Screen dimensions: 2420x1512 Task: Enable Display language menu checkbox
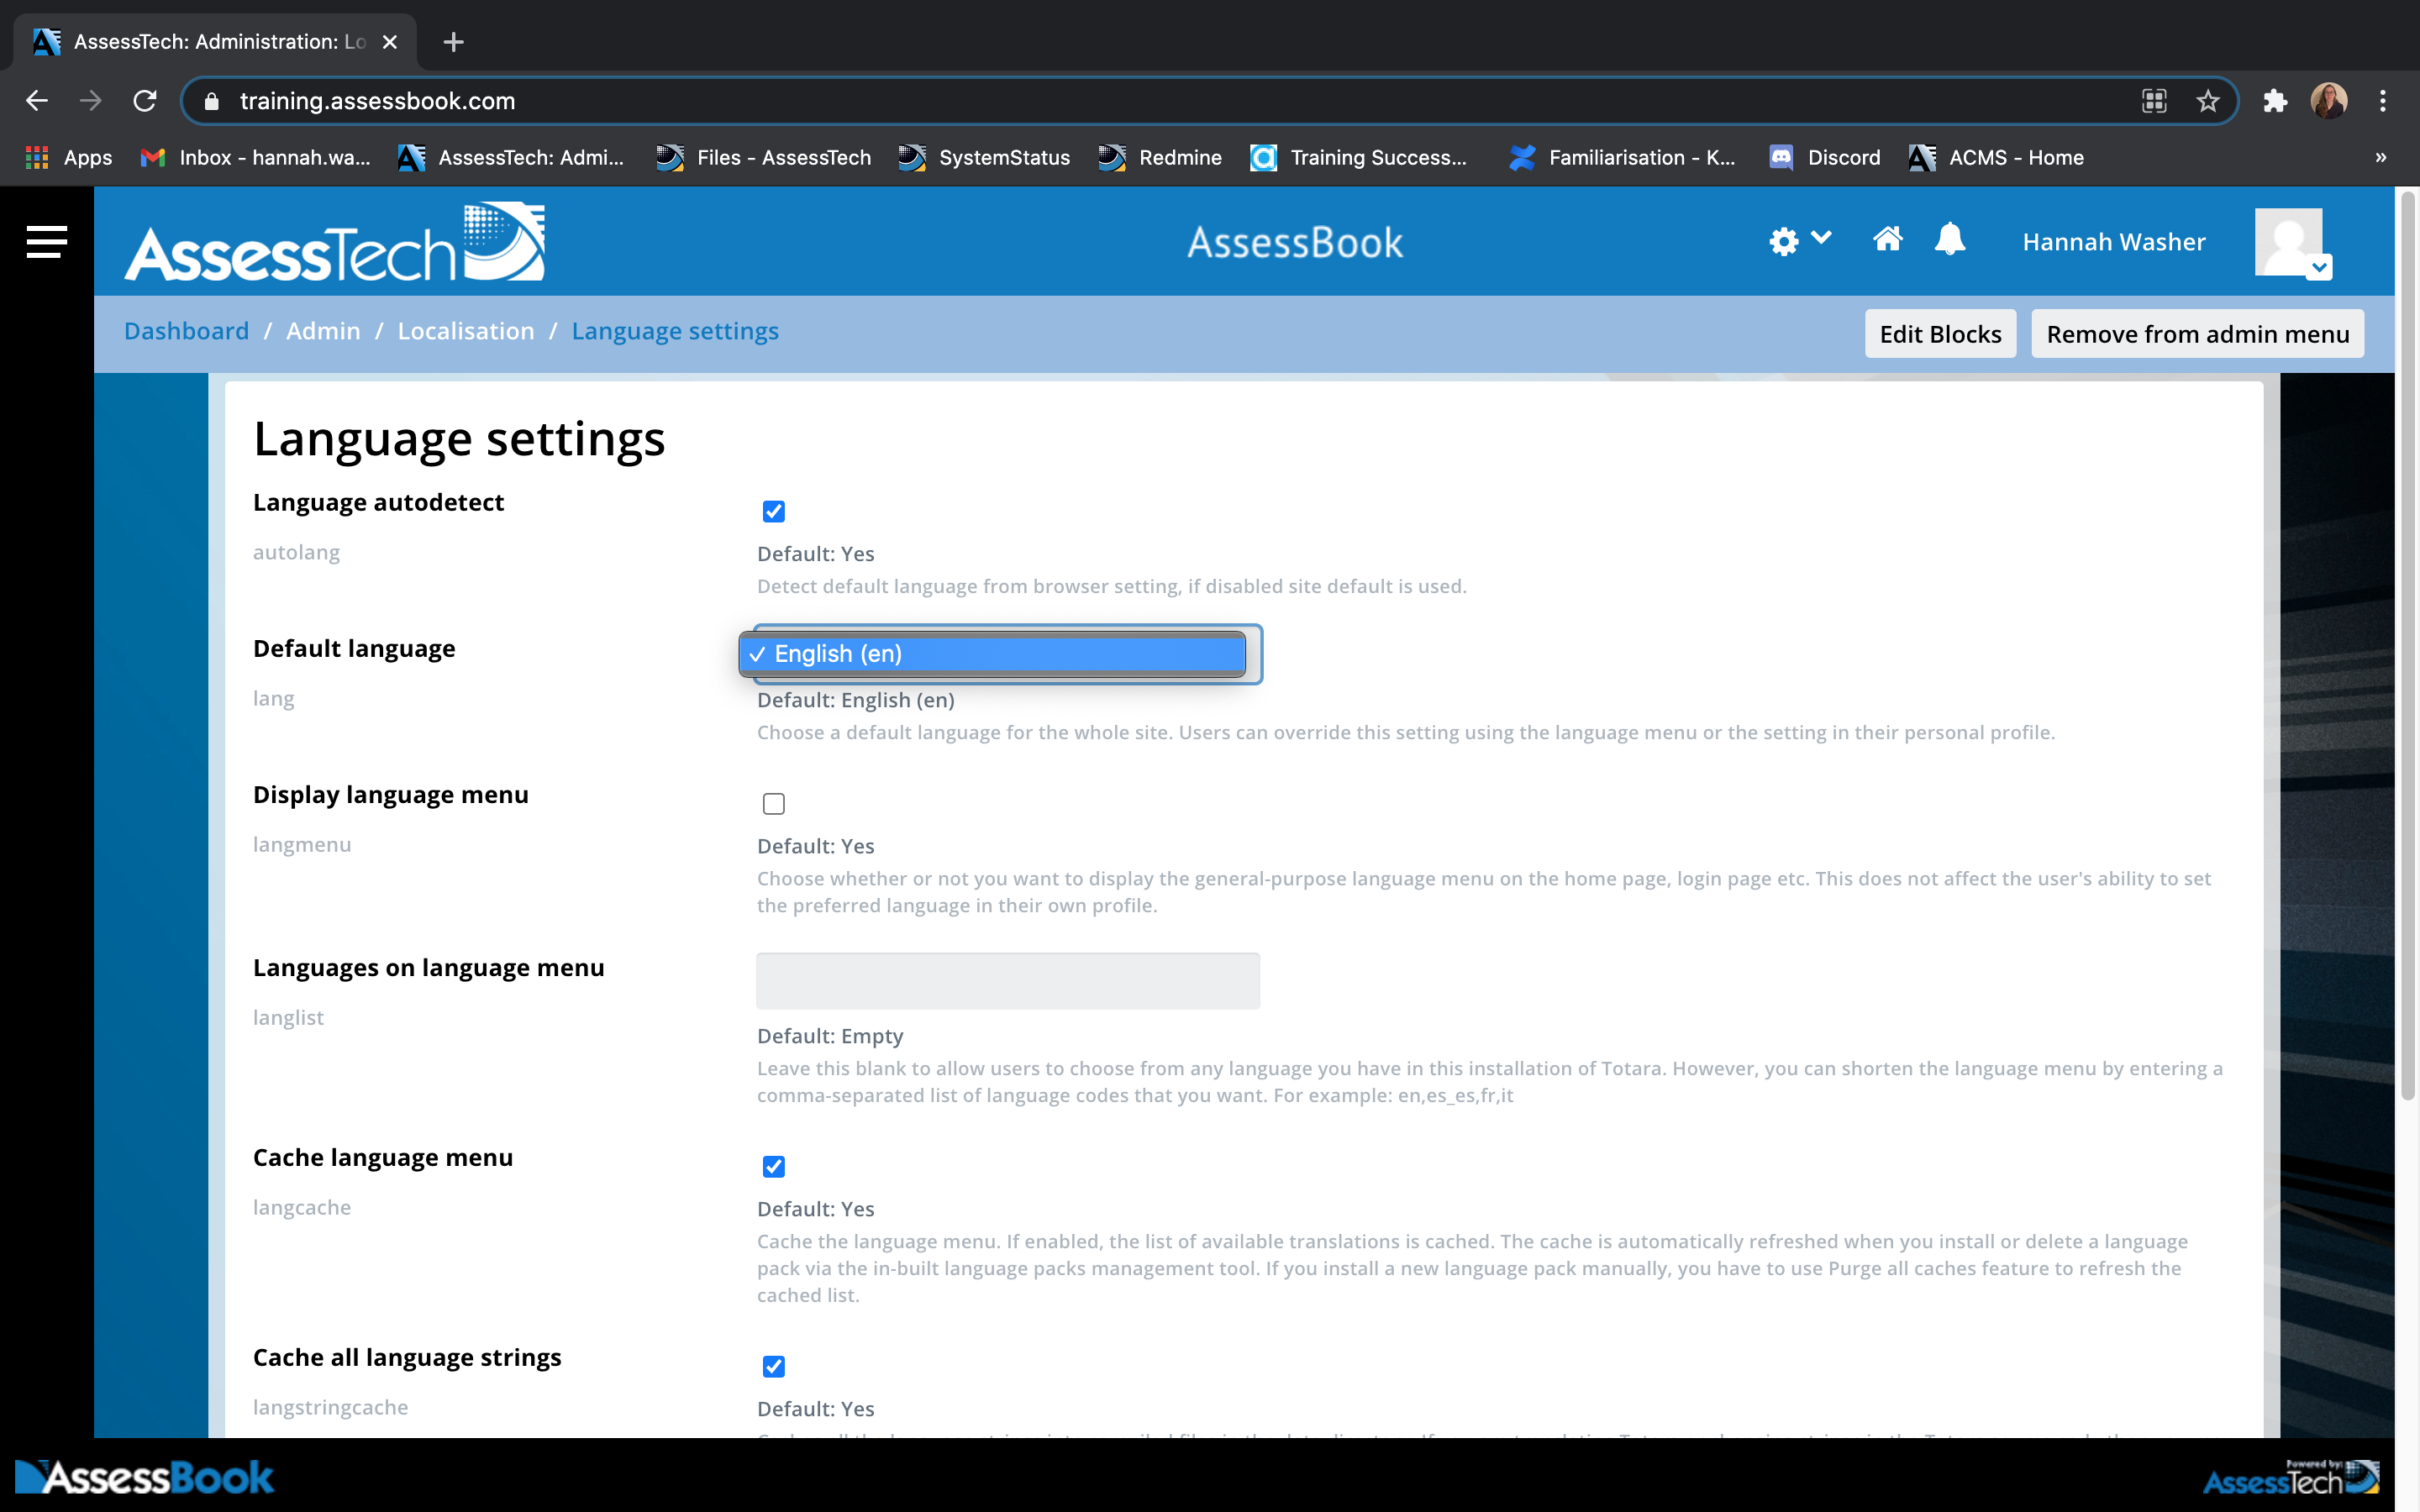point(773,803)
